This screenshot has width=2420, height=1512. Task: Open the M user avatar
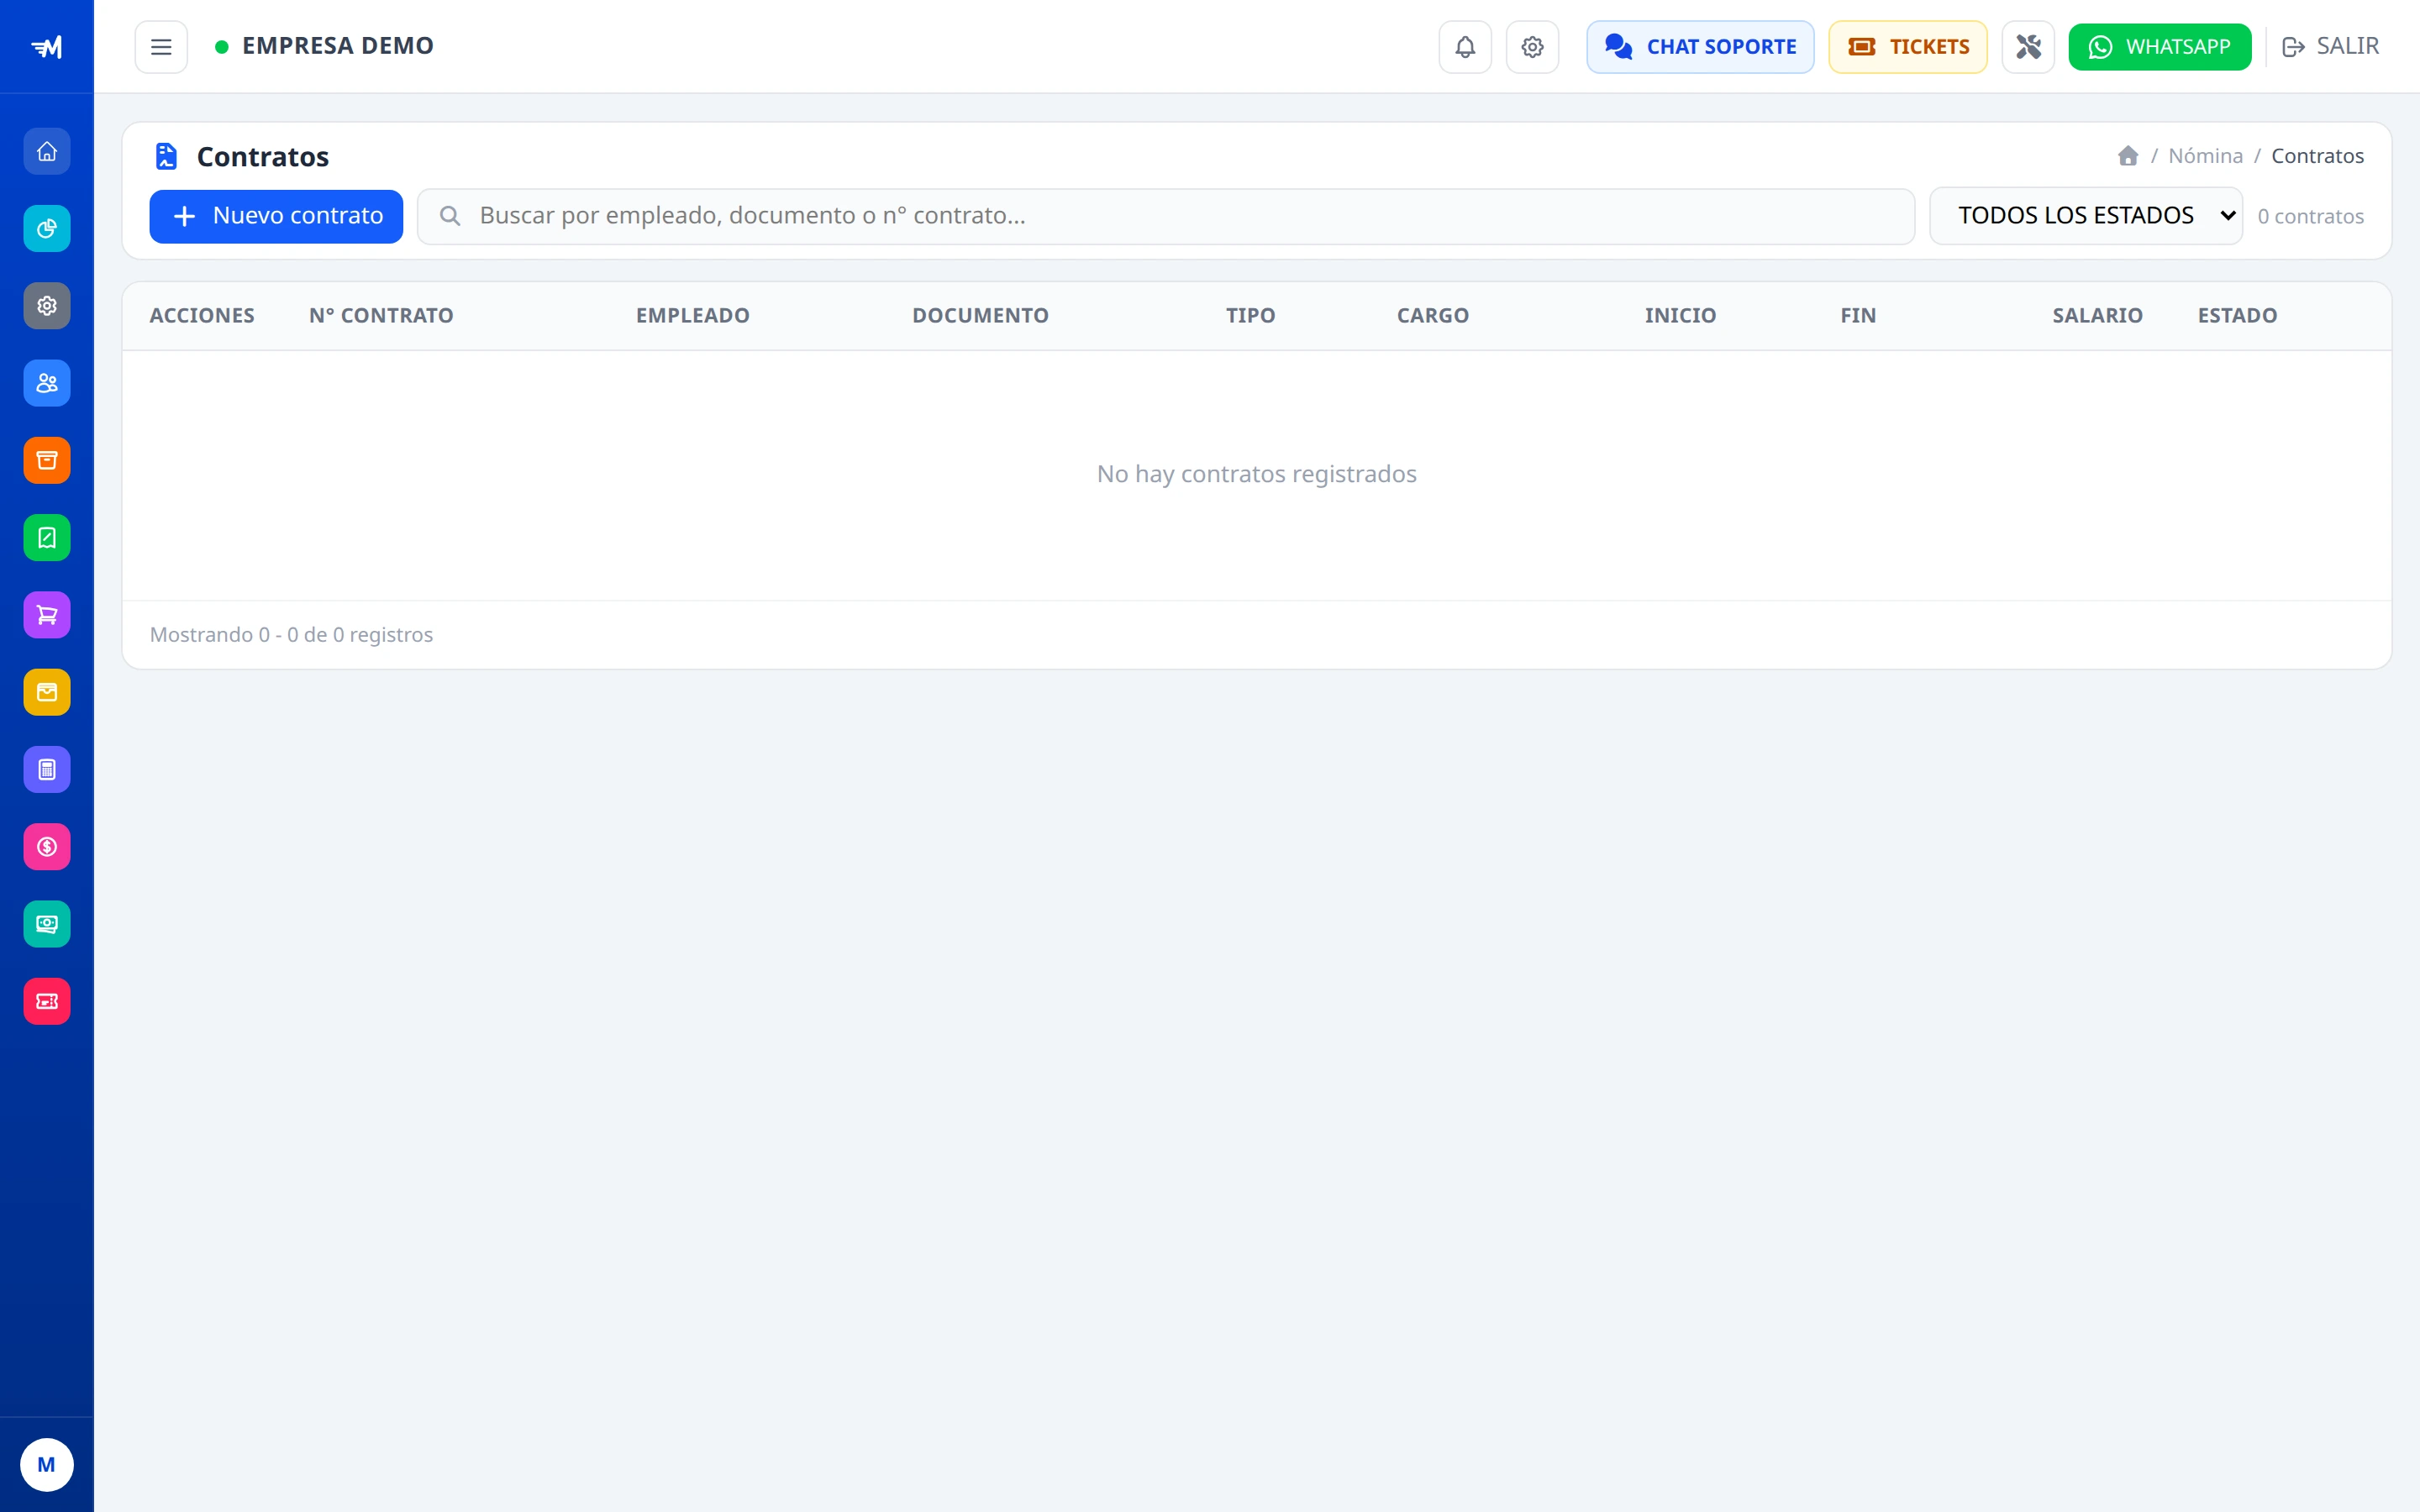click(x=47, y=1465)
